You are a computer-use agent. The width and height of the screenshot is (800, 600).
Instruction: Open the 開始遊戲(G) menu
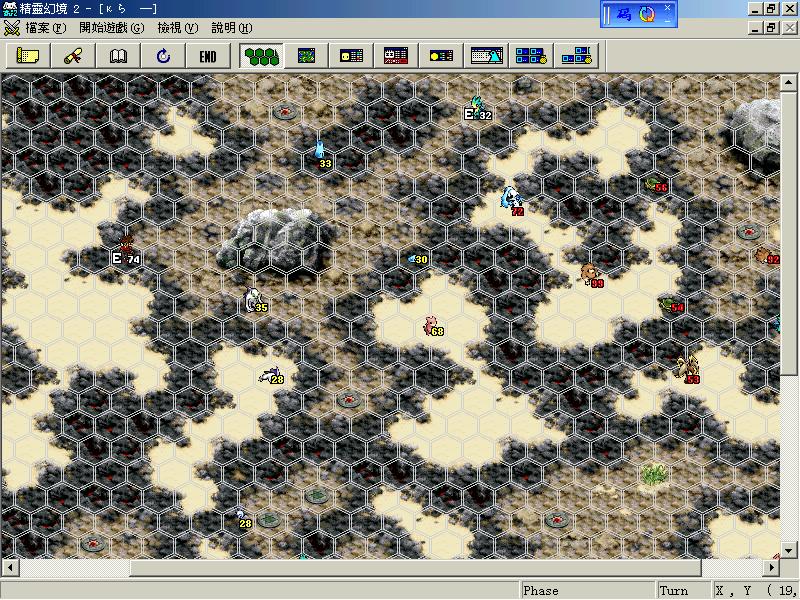tap(112, 28)
